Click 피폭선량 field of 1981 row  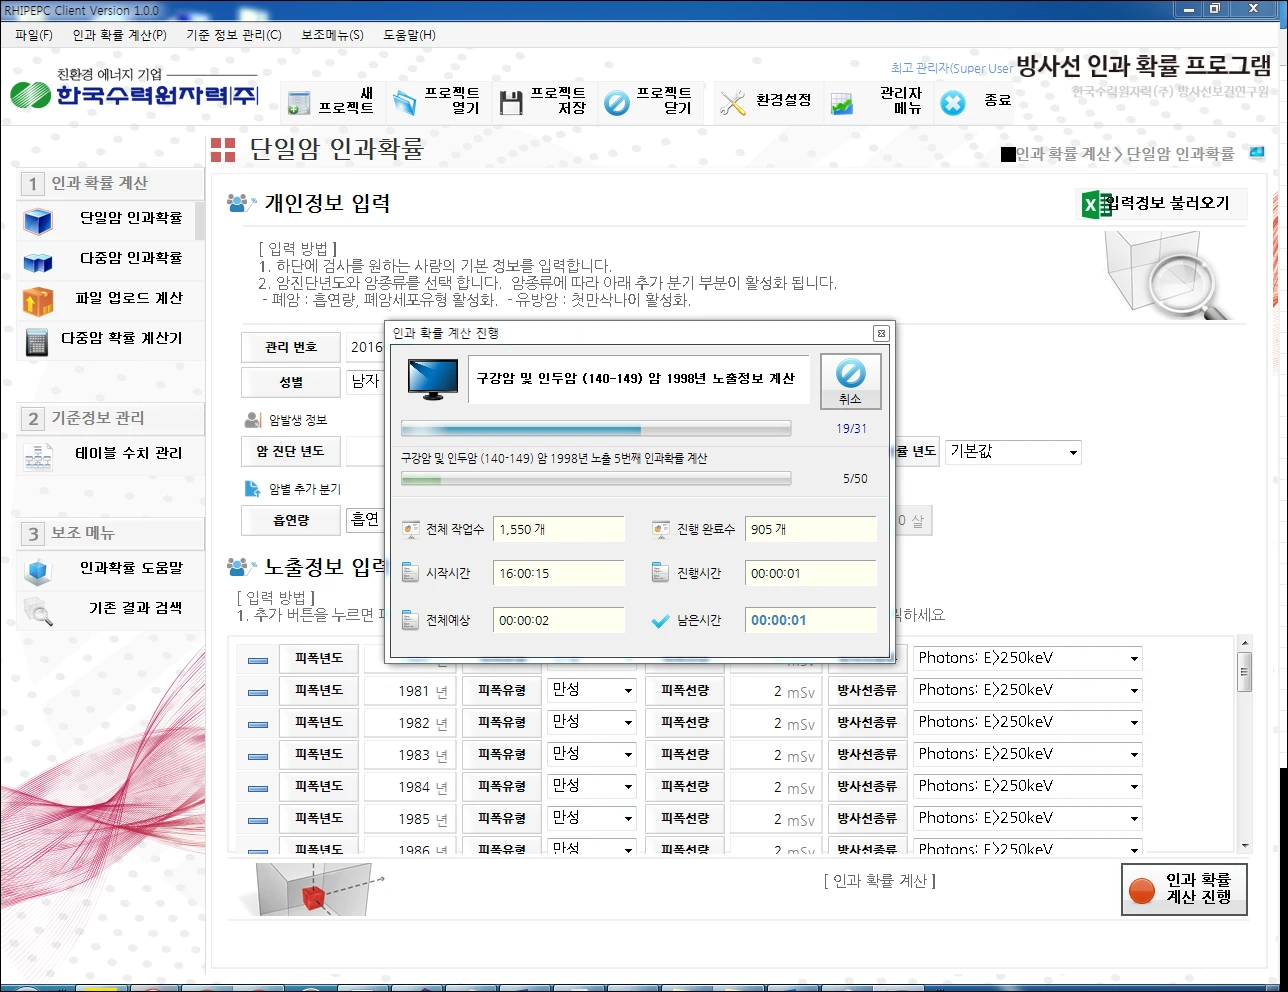click(x=776, y=691)
